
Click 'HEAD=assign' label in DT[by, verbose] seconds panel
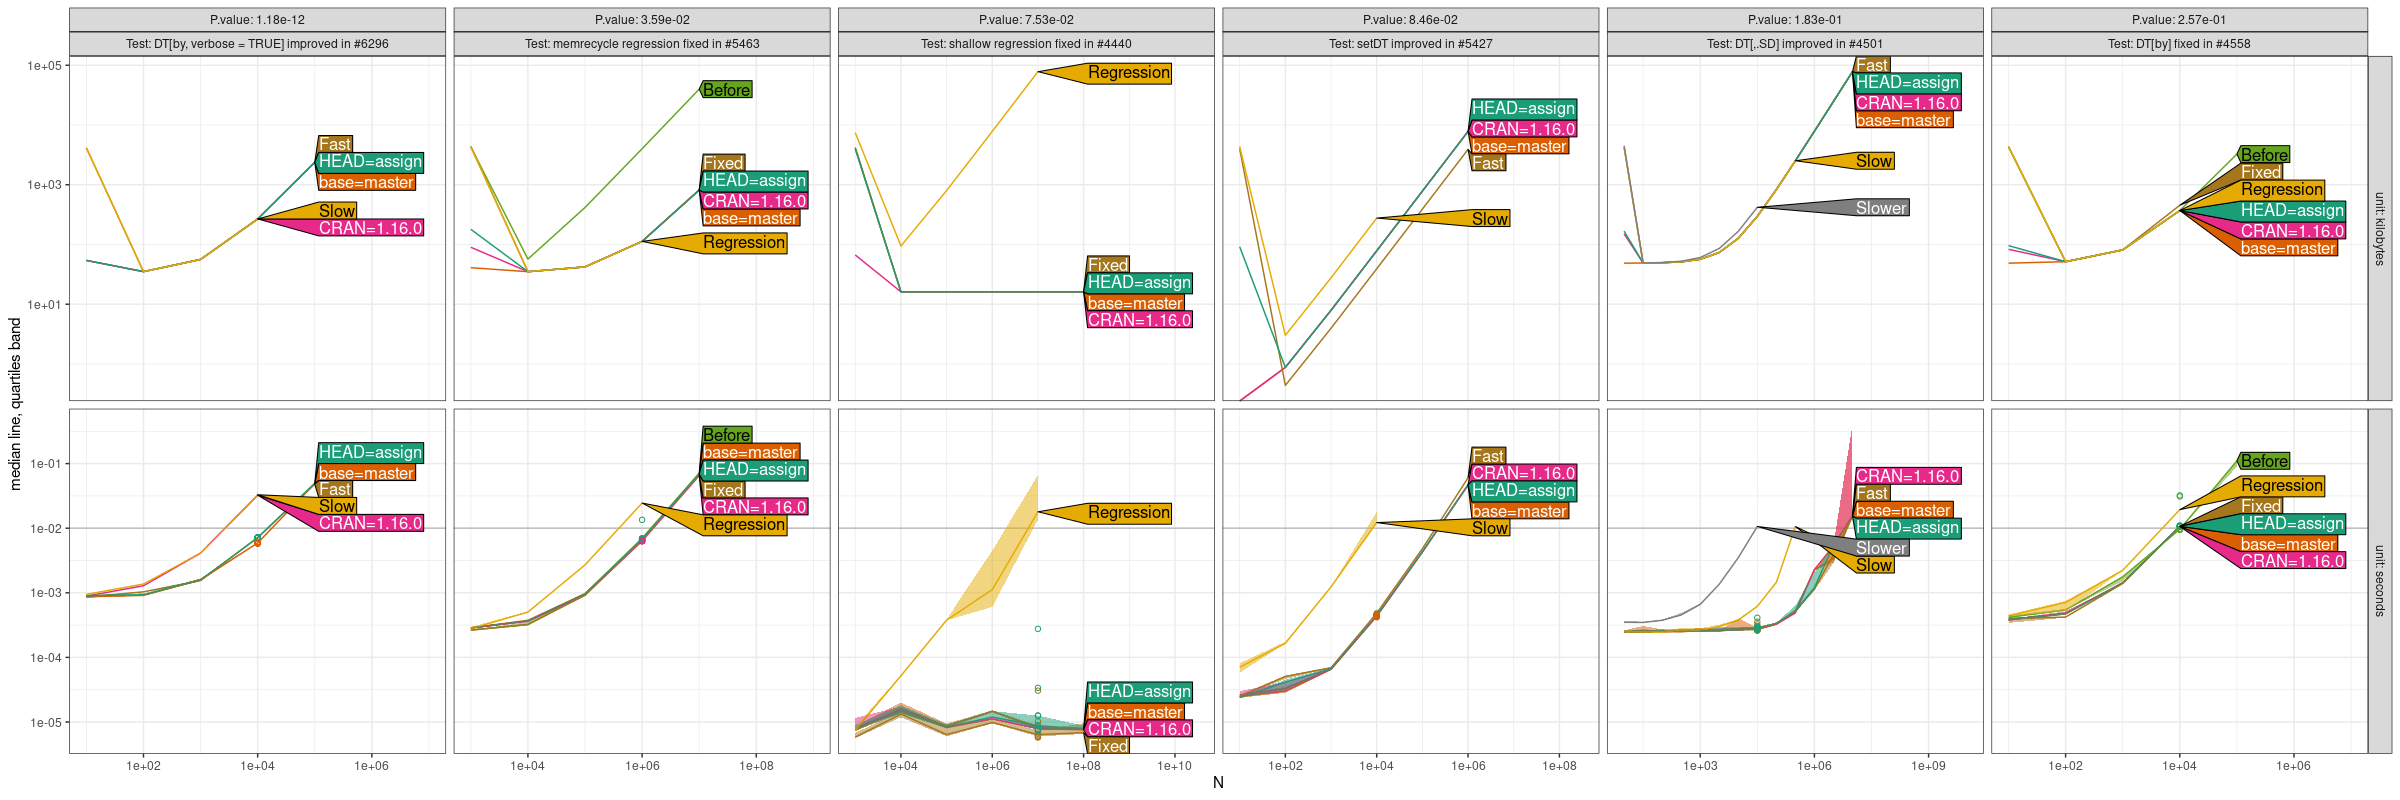pos(371,452)
